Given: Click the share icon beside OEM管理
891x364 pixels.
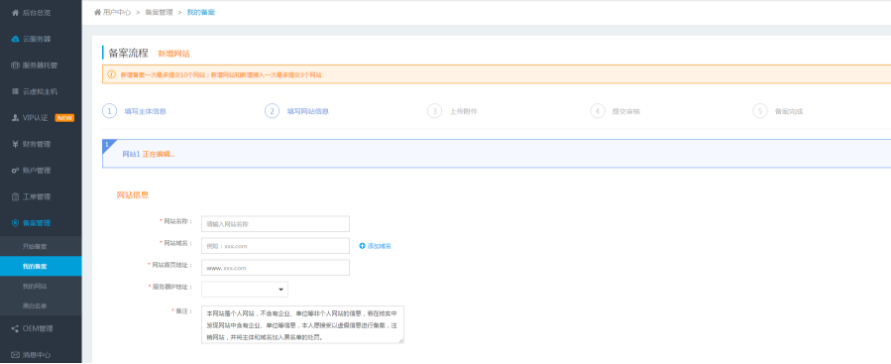Looking at the screenshot, I should [15, 328].
